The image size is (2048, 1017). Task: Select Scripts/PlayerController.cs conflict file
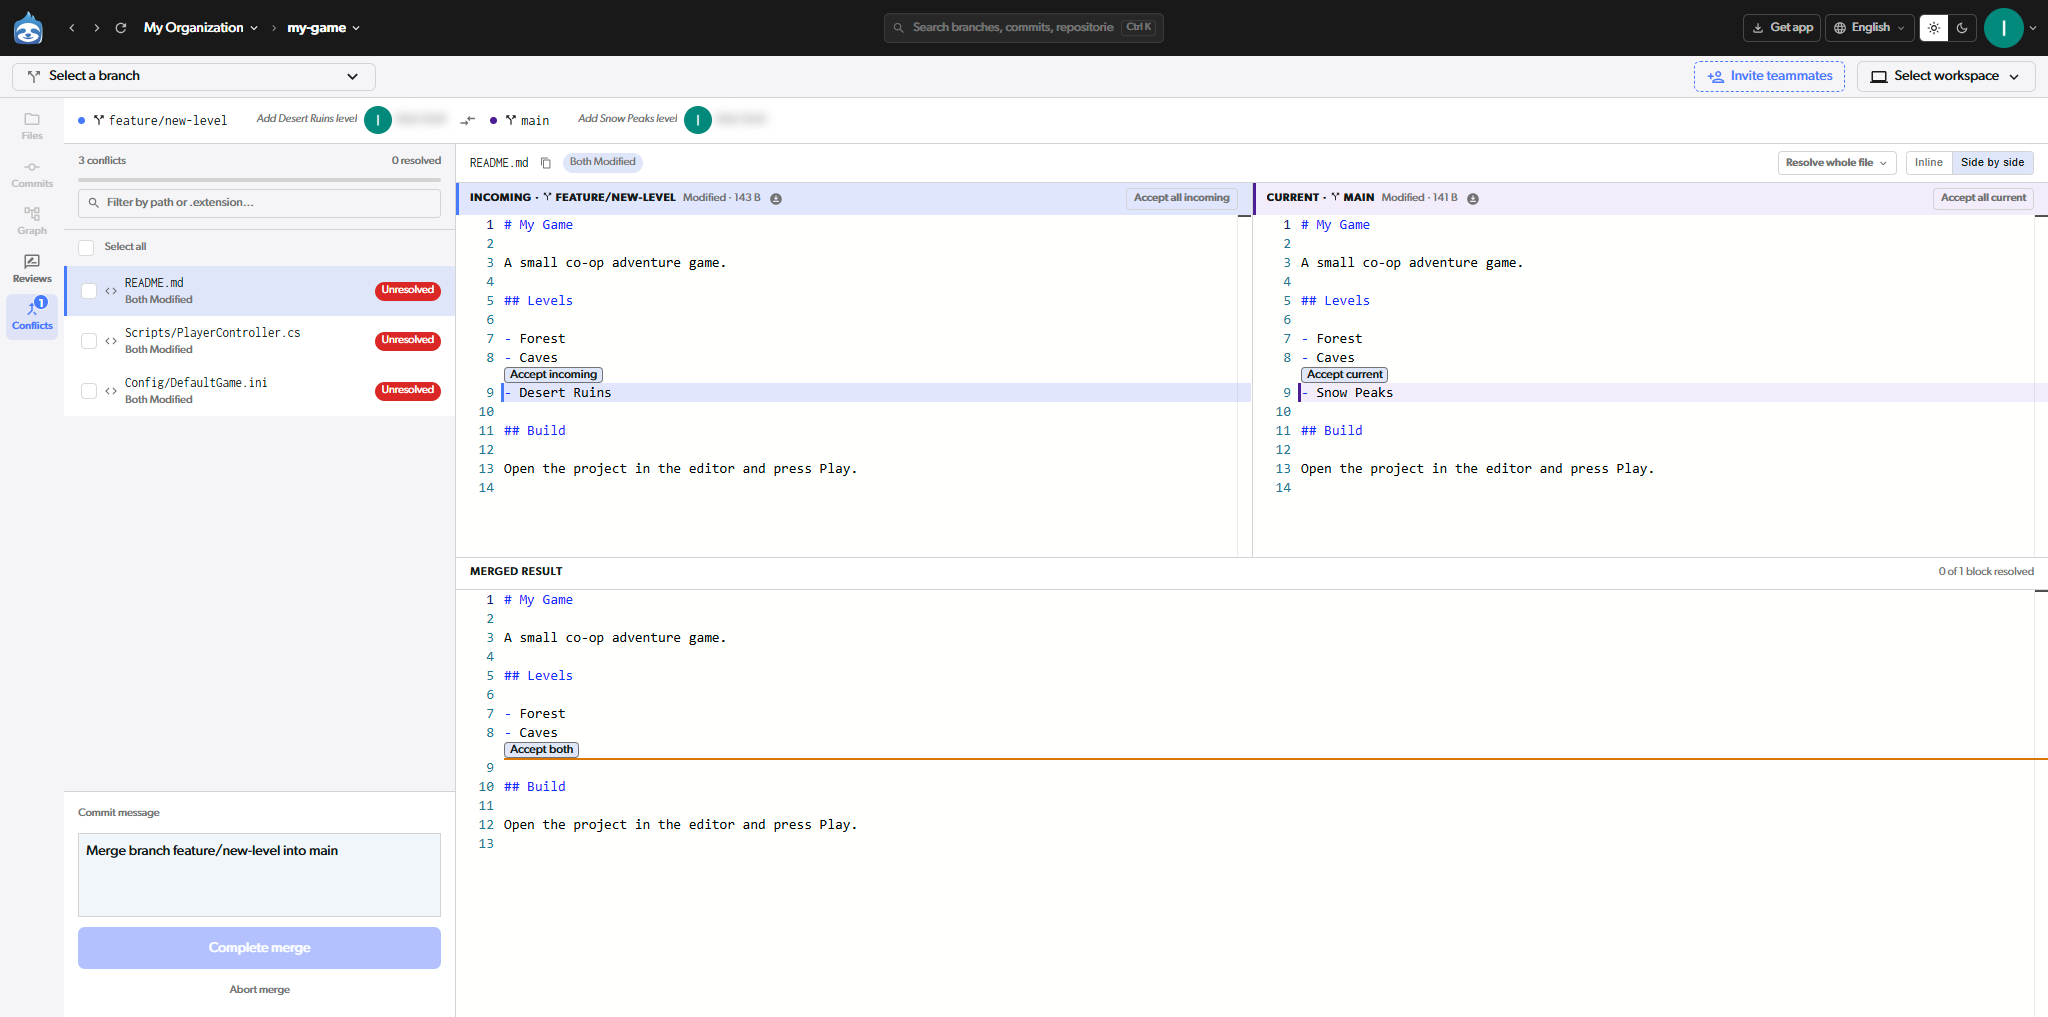tap(259, 341)
